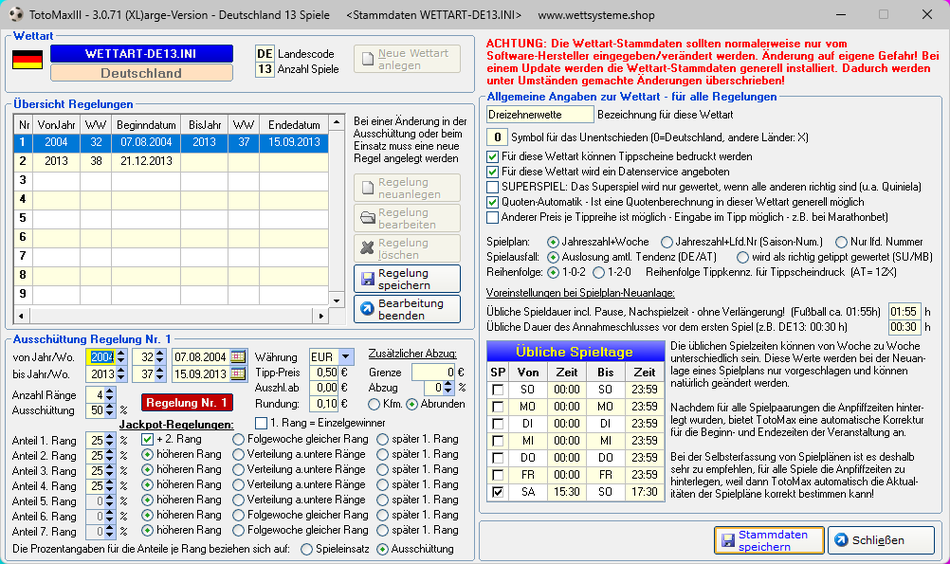Uncheck the SP box for the SA row

pyautogui.click(x=498, y=492)
